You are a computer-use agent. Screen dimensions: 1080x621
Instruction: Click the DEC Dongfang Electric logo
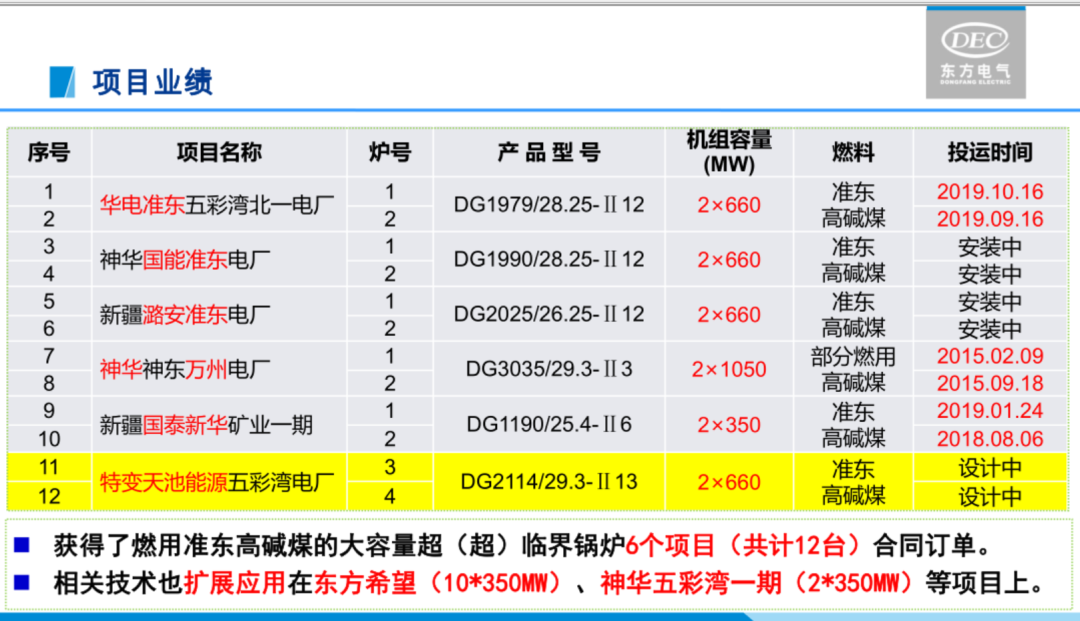click(975, 53)
